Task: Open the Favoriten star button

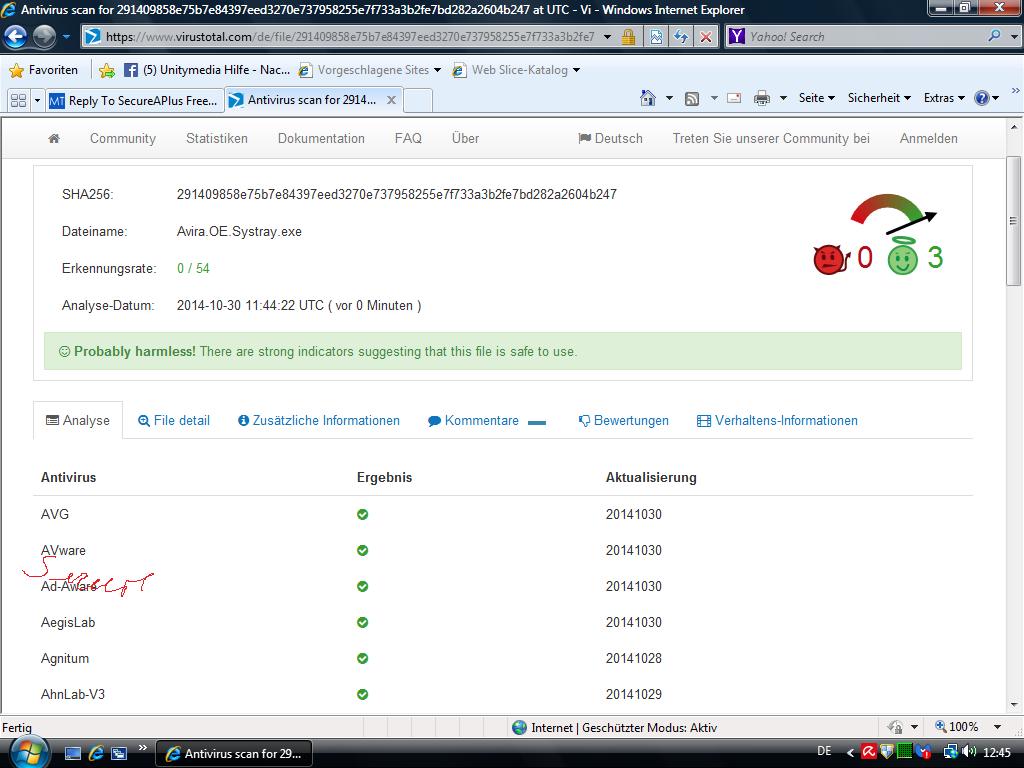Action: pos(44,70)
